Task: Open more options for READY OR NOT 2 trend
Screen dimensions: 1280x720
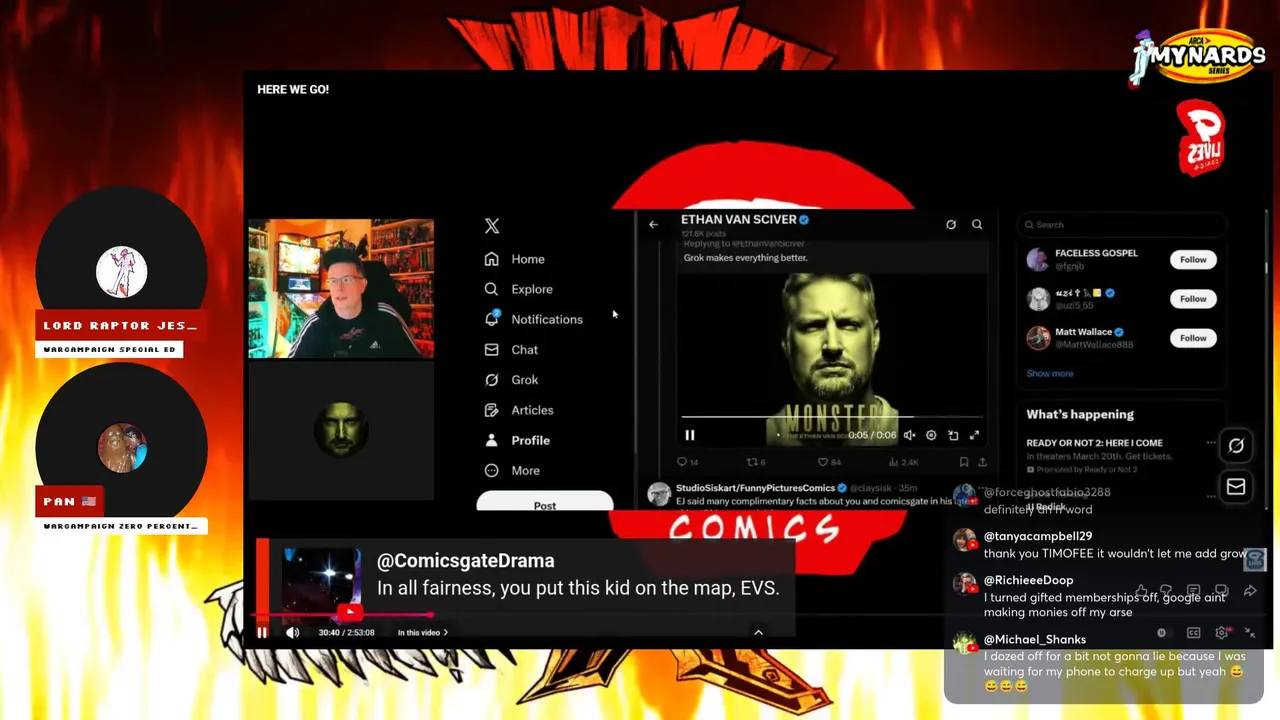Action: [x=1211, y=442]
